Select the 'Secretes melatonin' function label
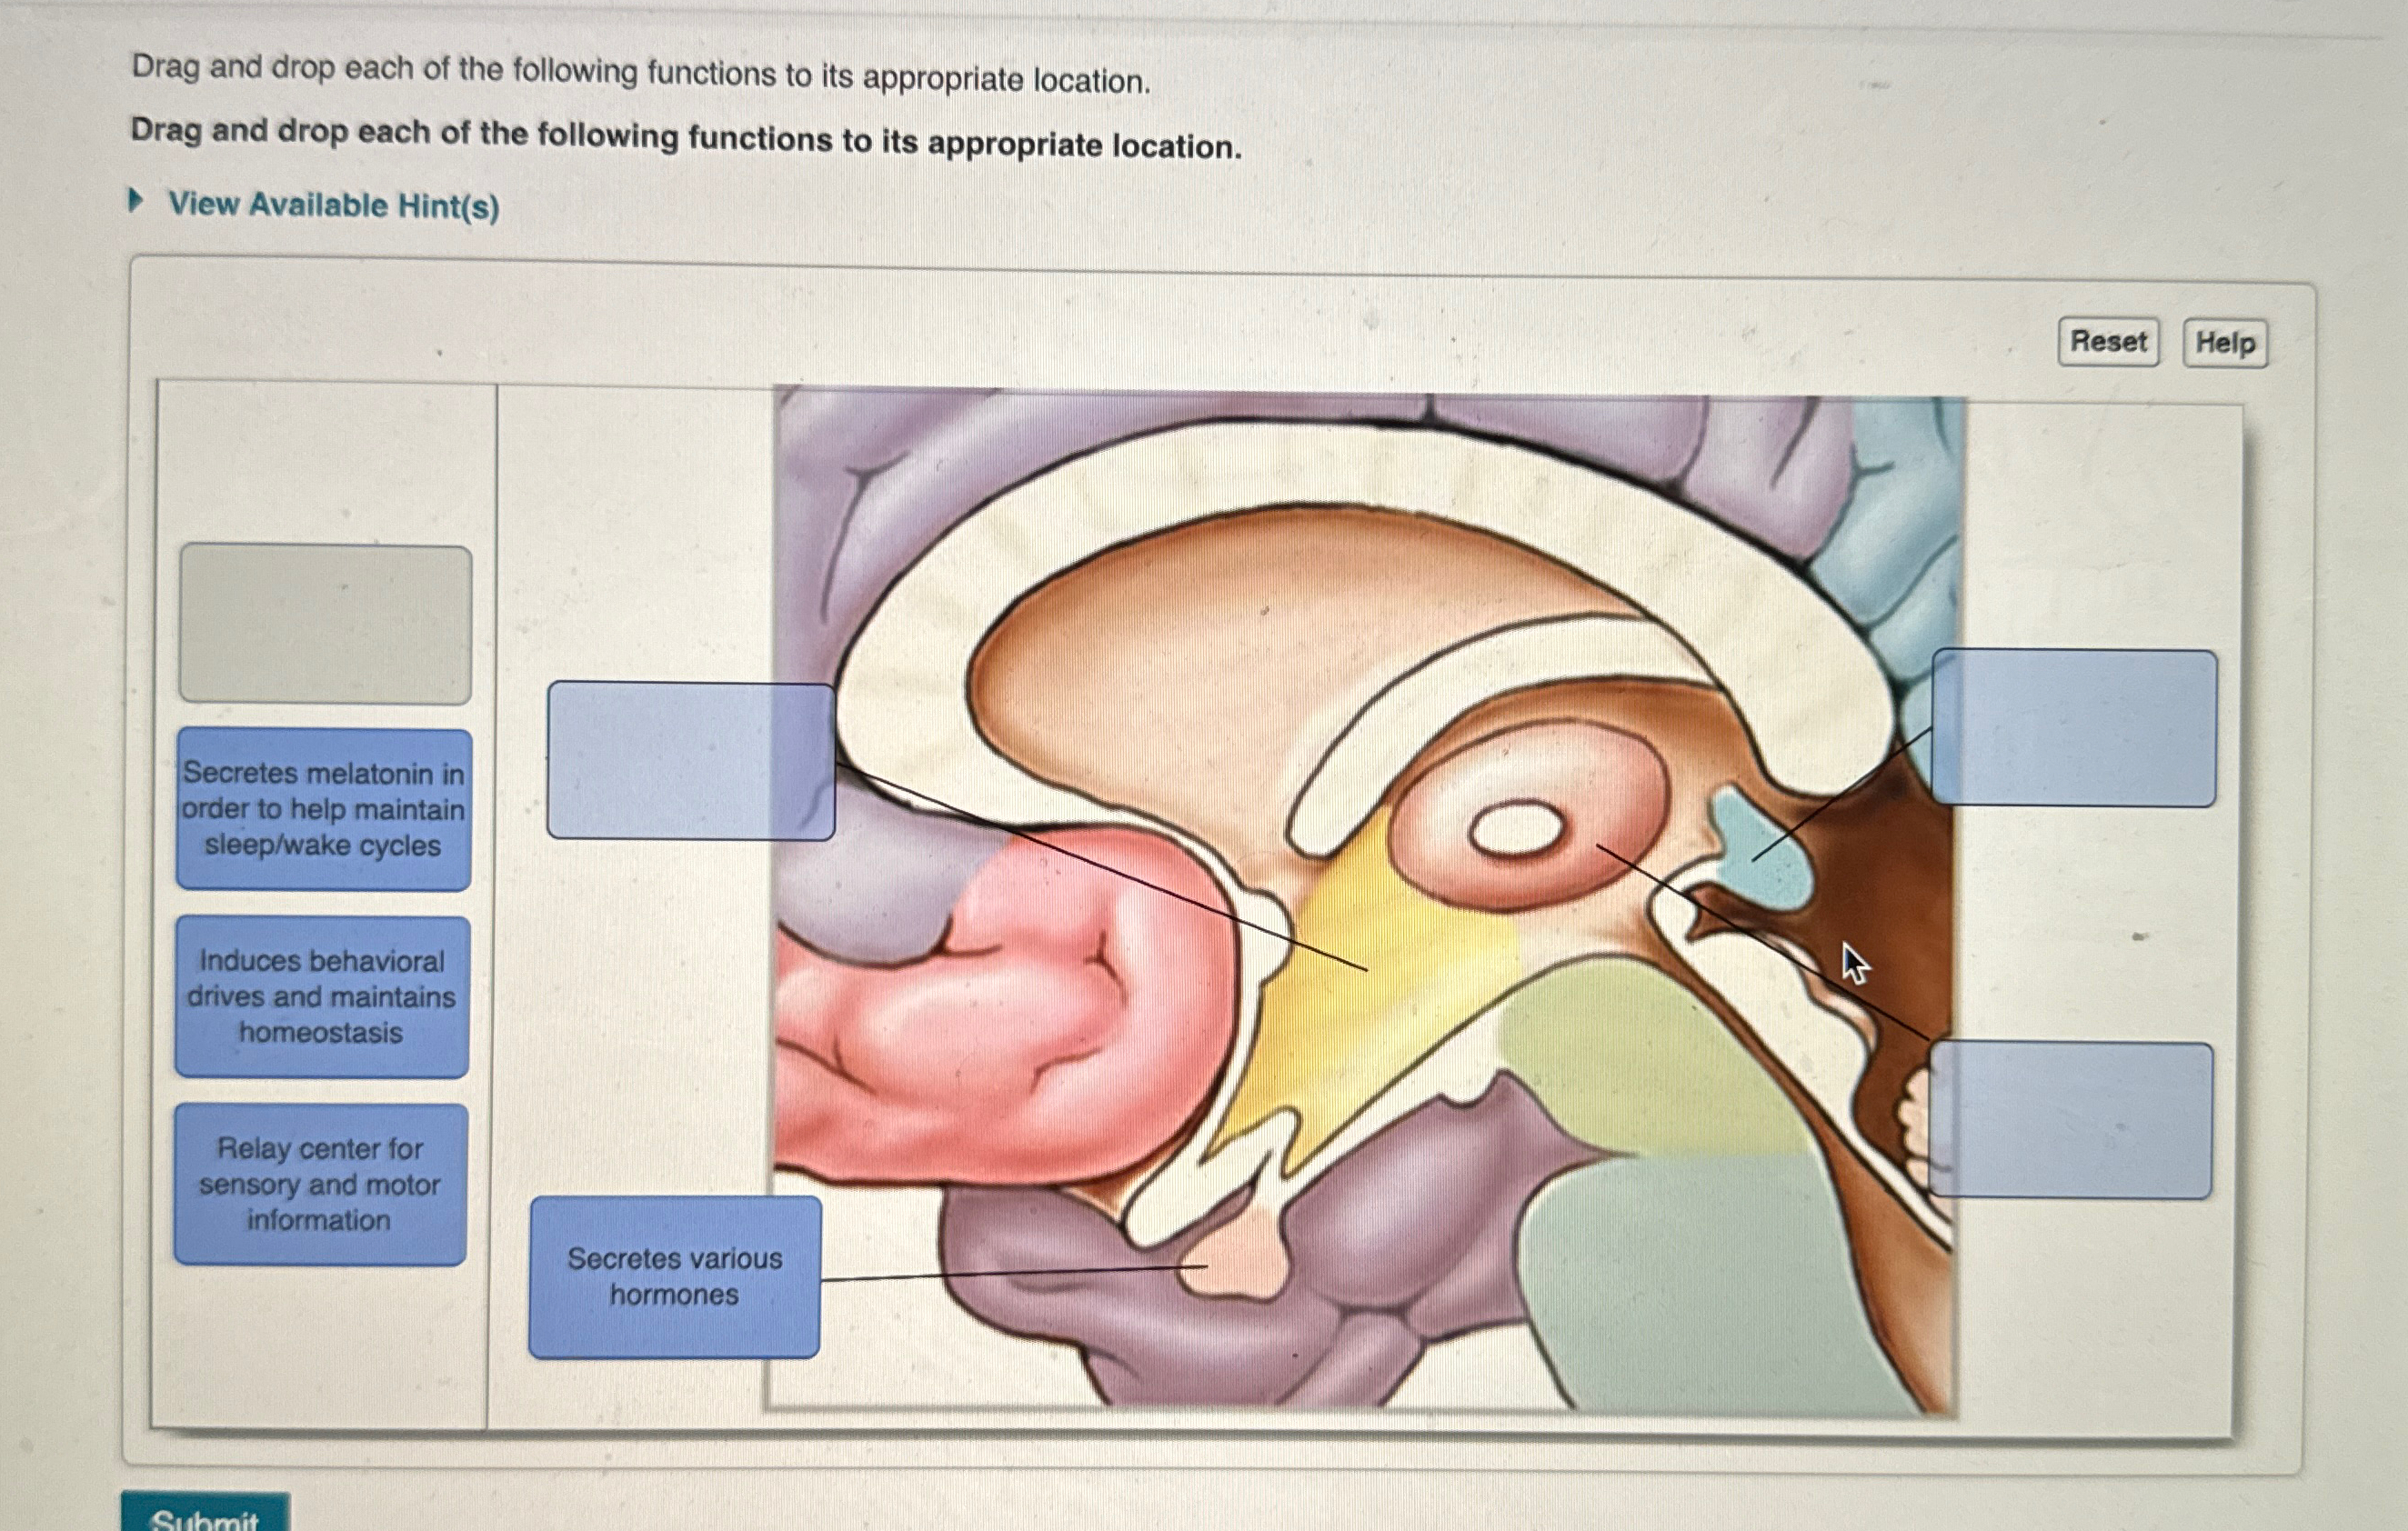 pyautogui.click(x=323, y=809)
